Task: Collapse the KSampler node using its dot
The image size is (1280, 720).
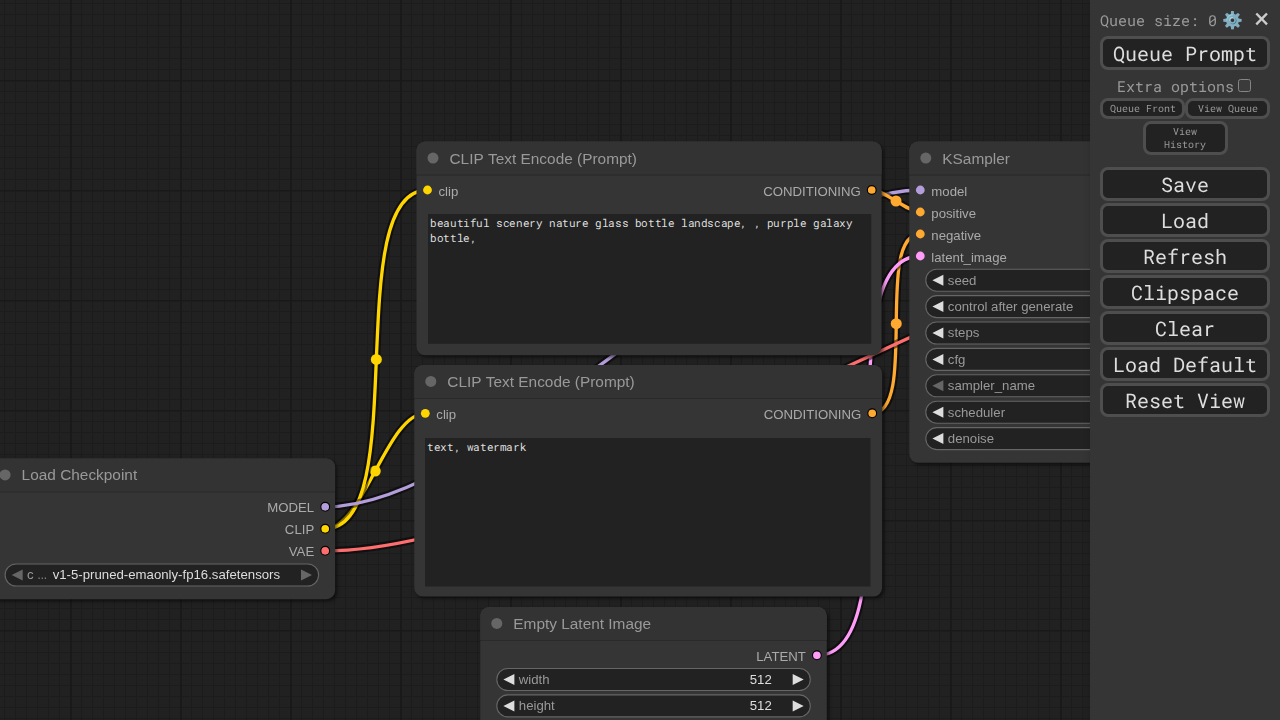Action: [x=926, y=158]
